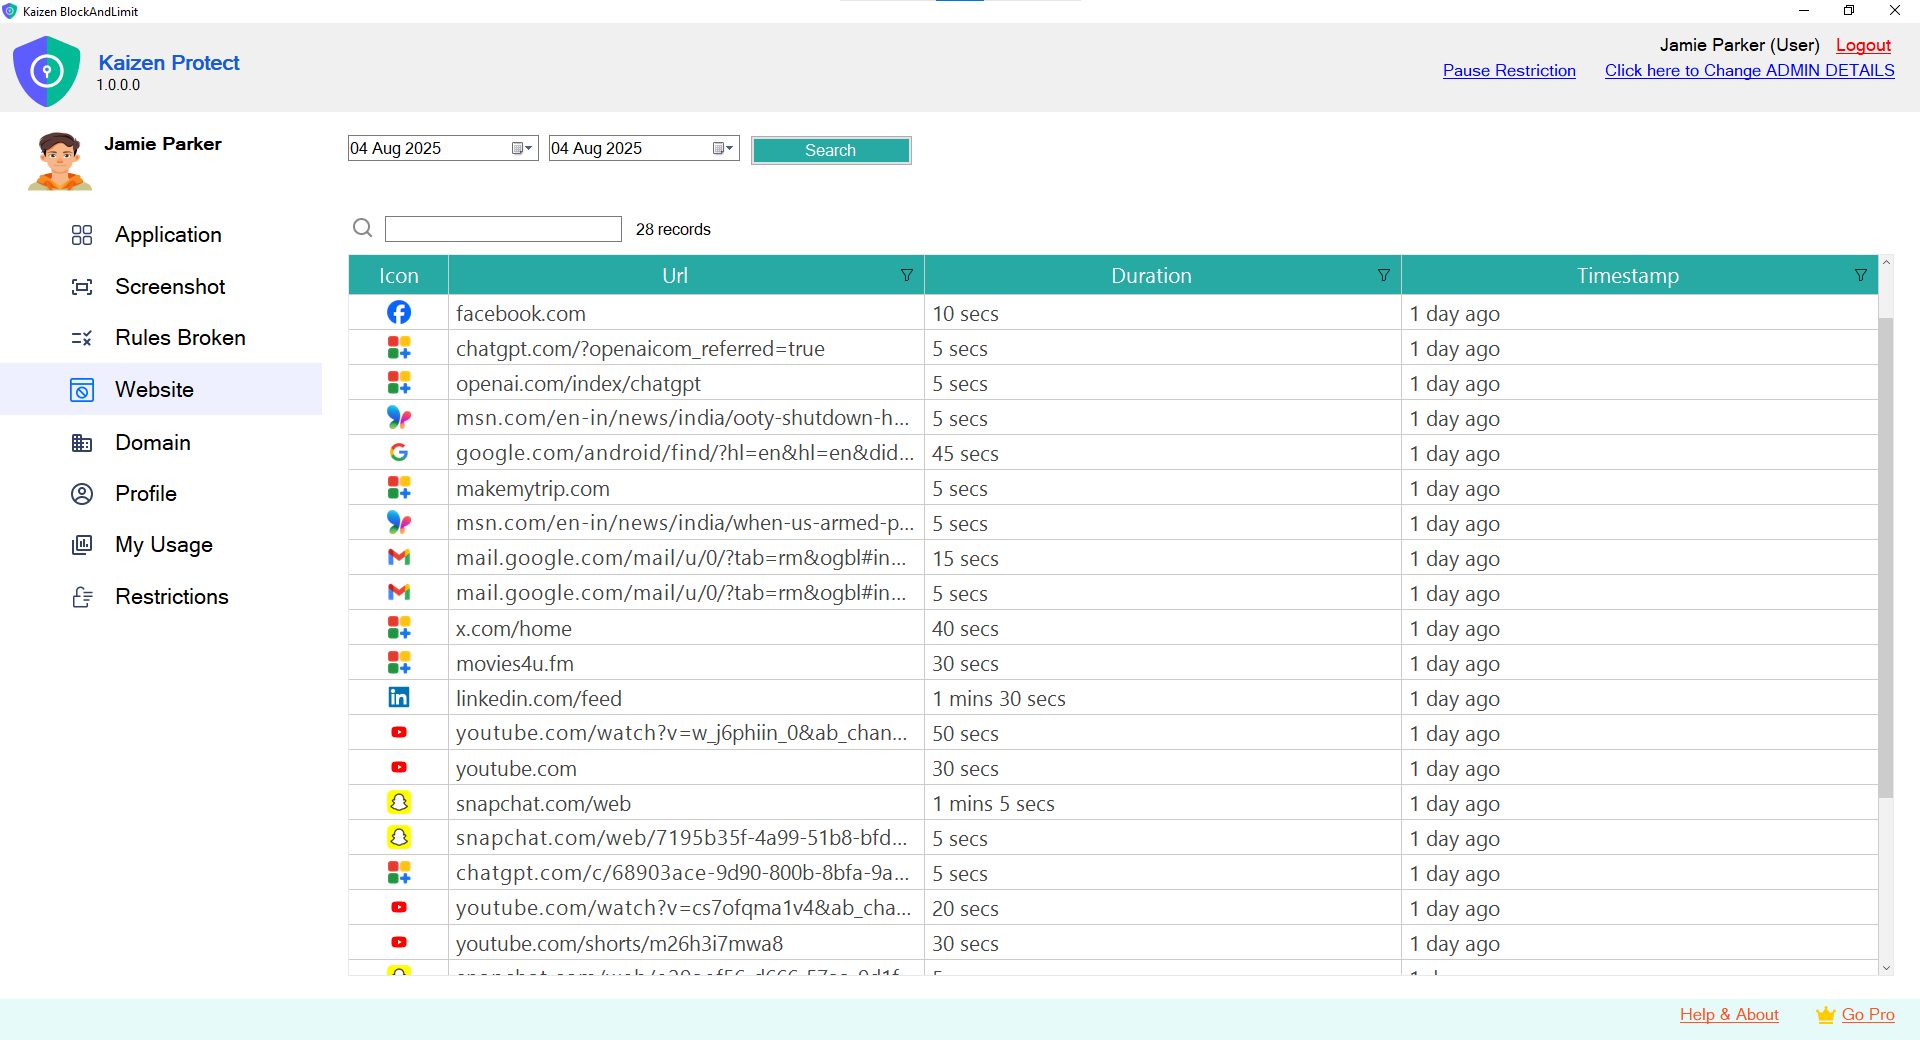Click the MSN icon in ooty-shutdown row
Screen dimensions: 1920x1040
click(x=399, y=418)
